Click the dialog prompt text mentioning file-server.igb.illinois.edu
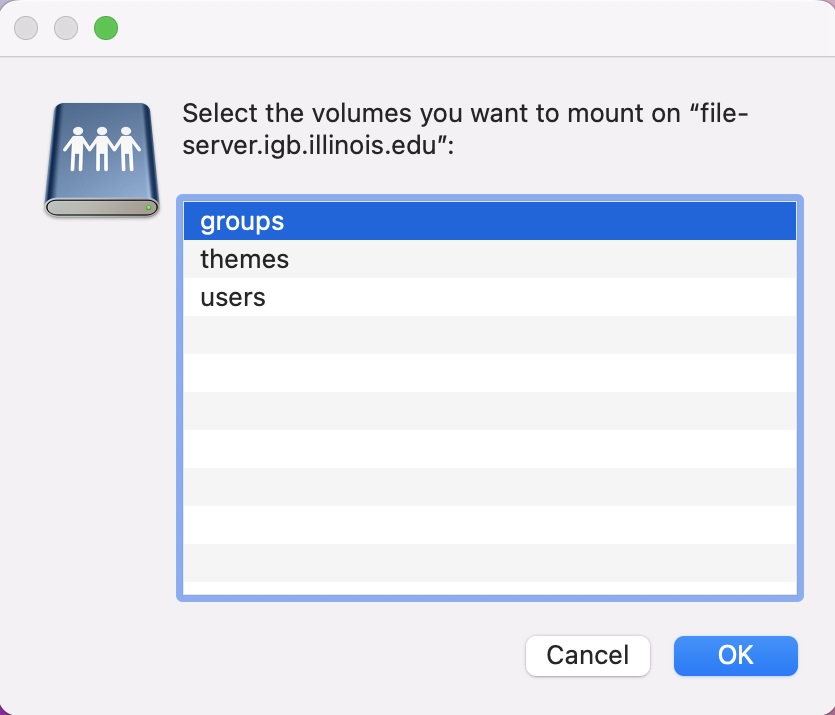This screenshot has height=715, width=835. [465, 130]
